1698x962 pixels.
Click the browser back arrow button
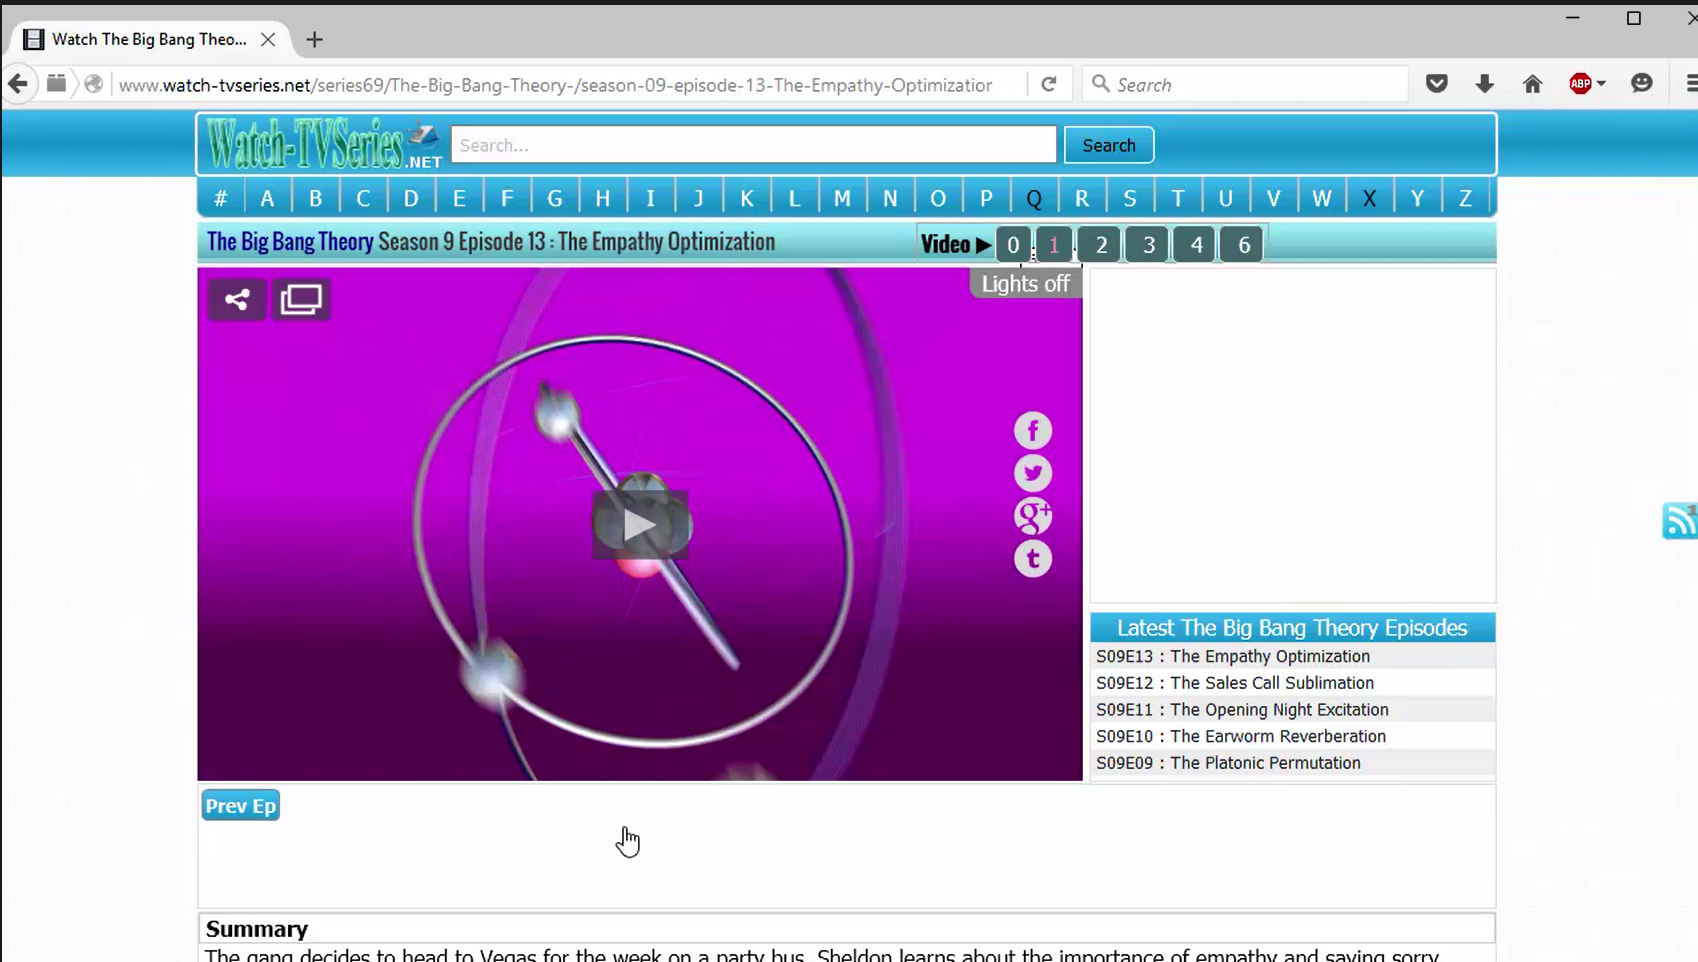[18, 84]
